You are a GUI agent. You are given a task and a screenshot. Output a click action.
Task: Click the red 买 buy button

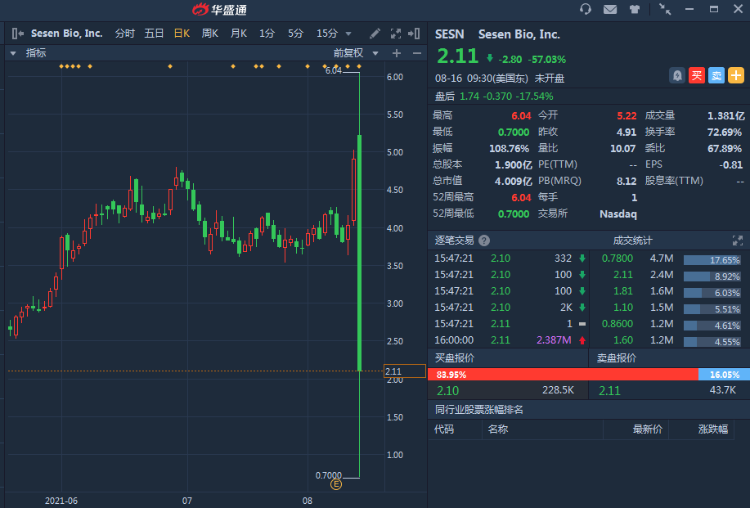697,75
